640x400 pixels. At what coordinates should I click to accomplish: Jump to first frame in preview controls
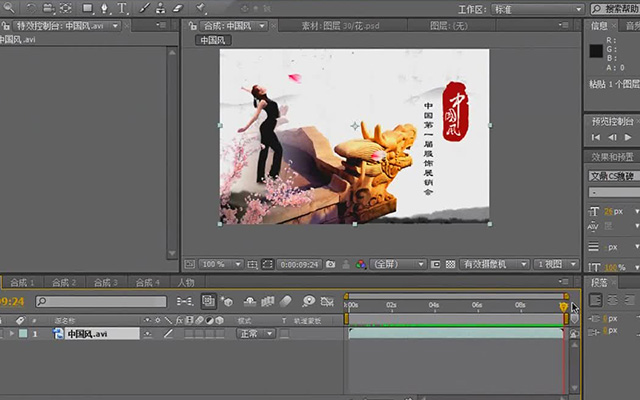[x=596, y=137]
